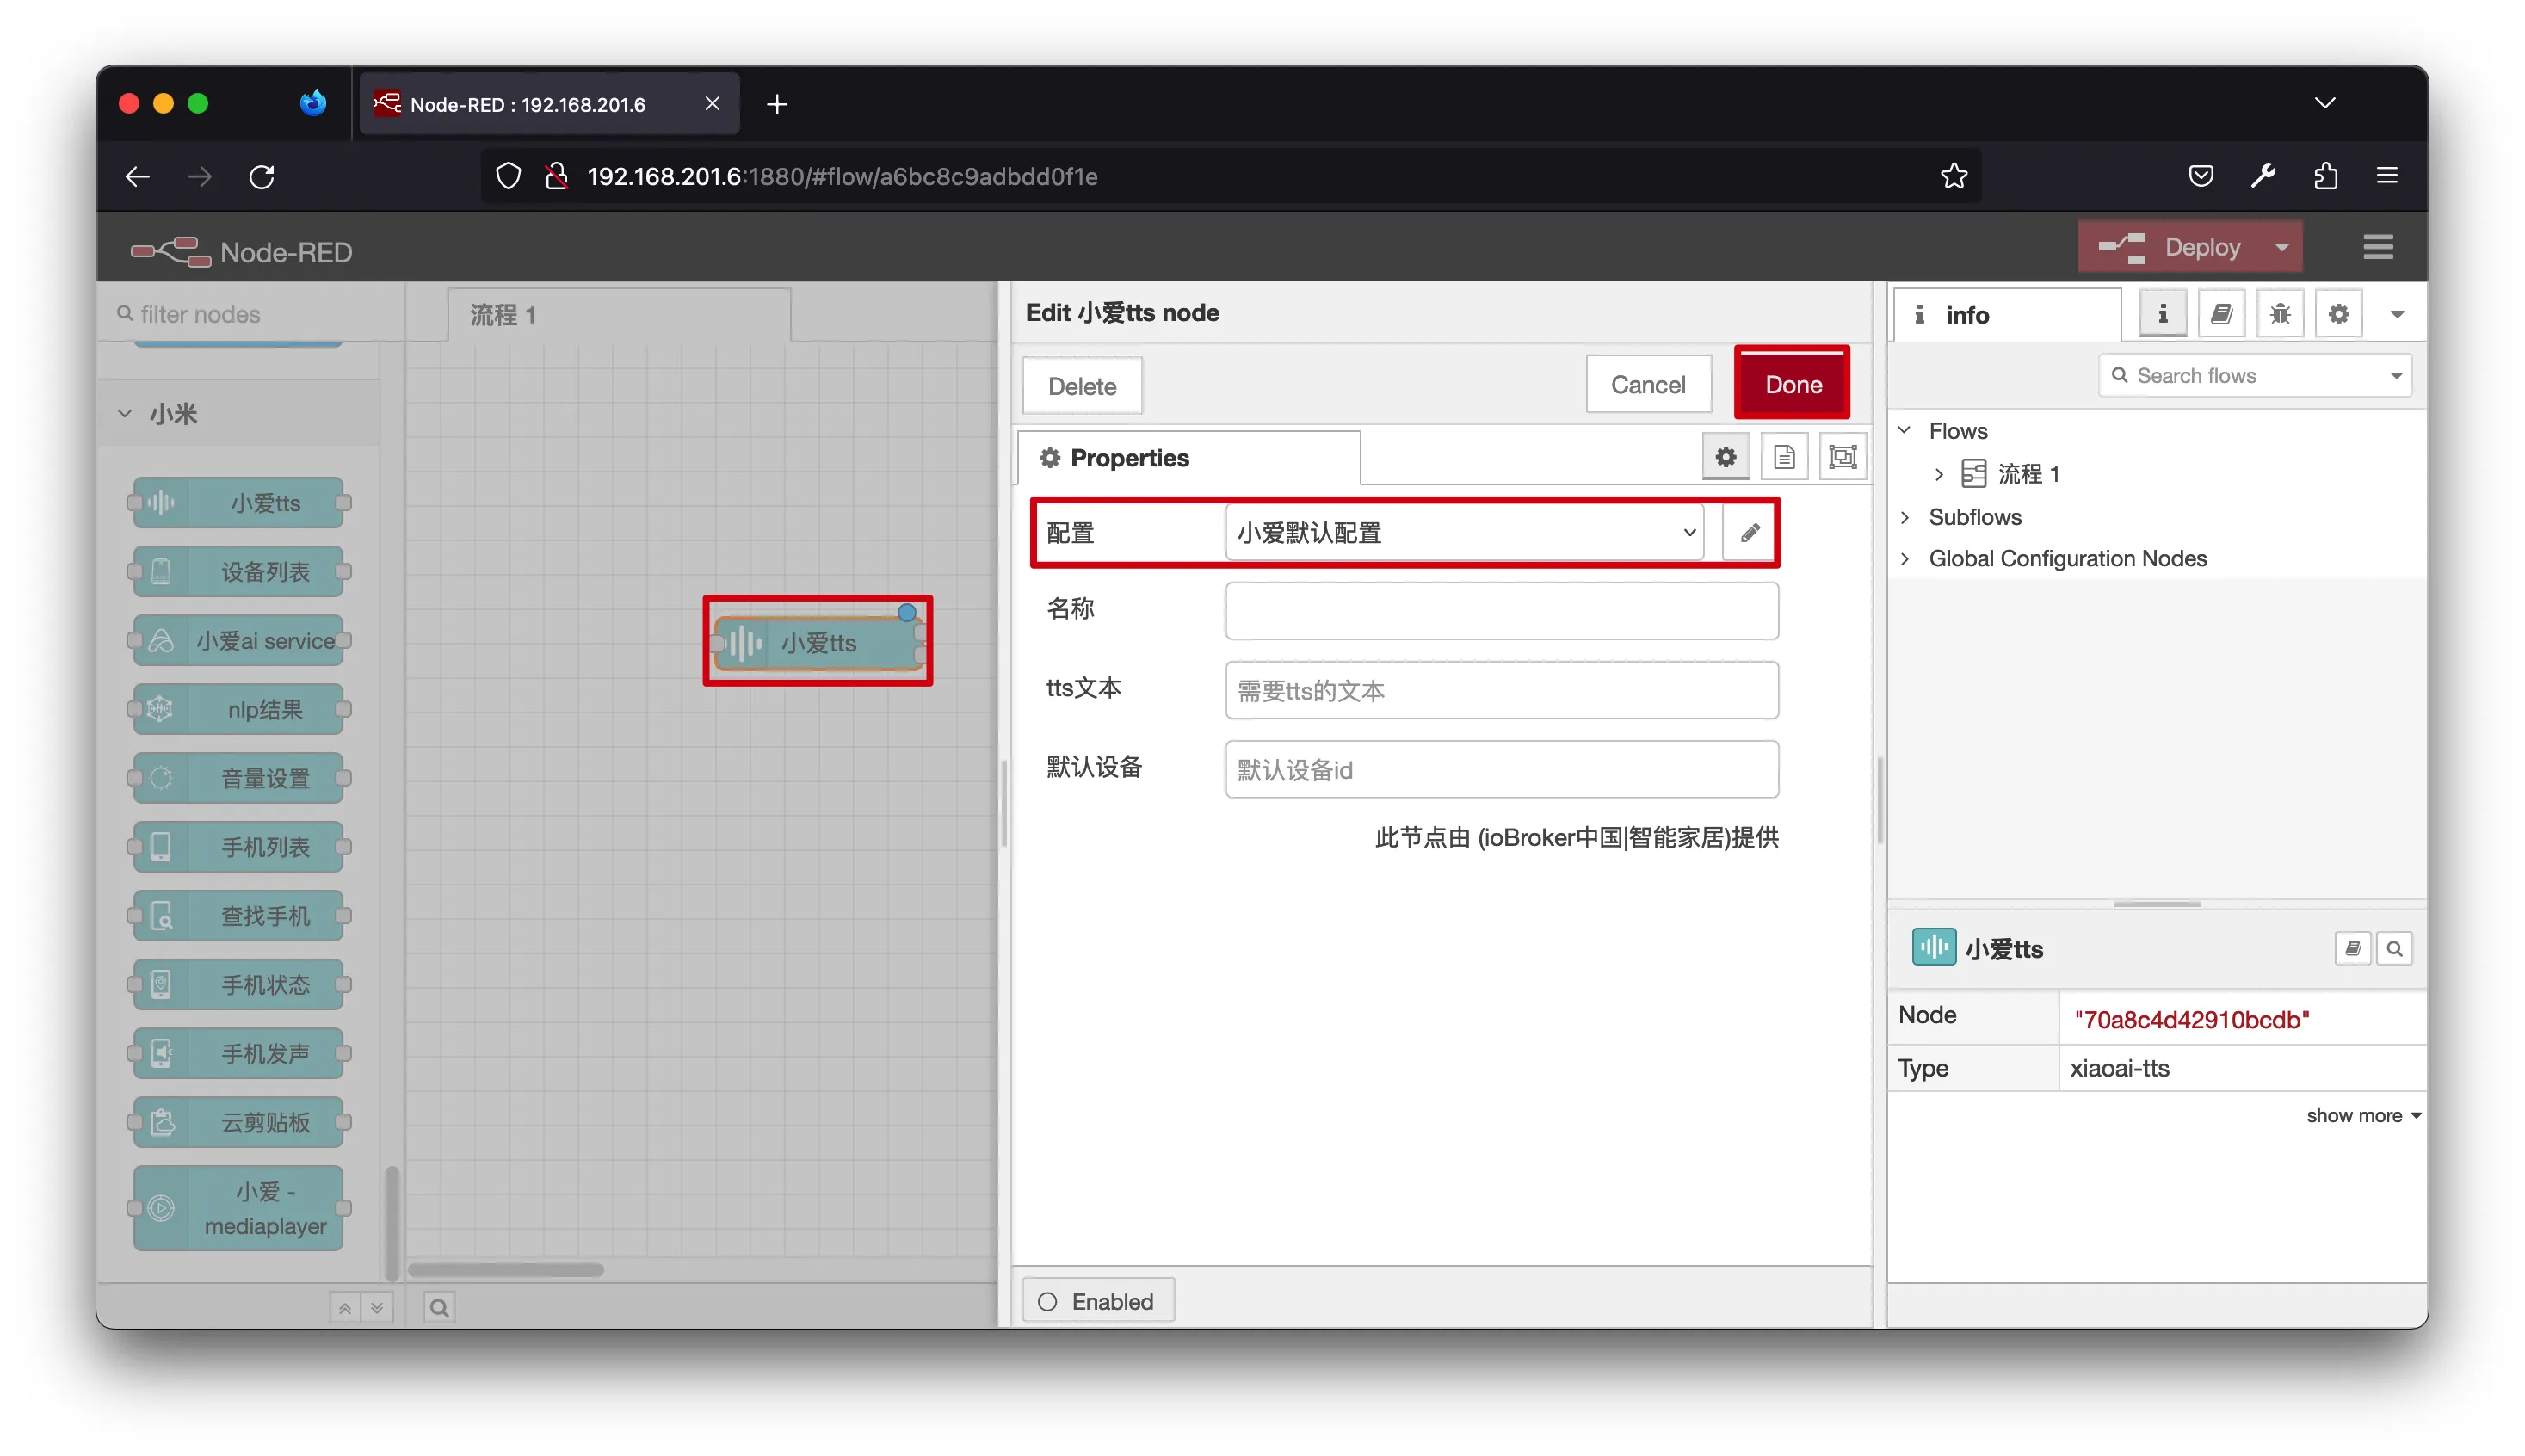Viewport: 2525px width, 1456px height.
Task: Open the node description document icon
Action: [1784, 457]
